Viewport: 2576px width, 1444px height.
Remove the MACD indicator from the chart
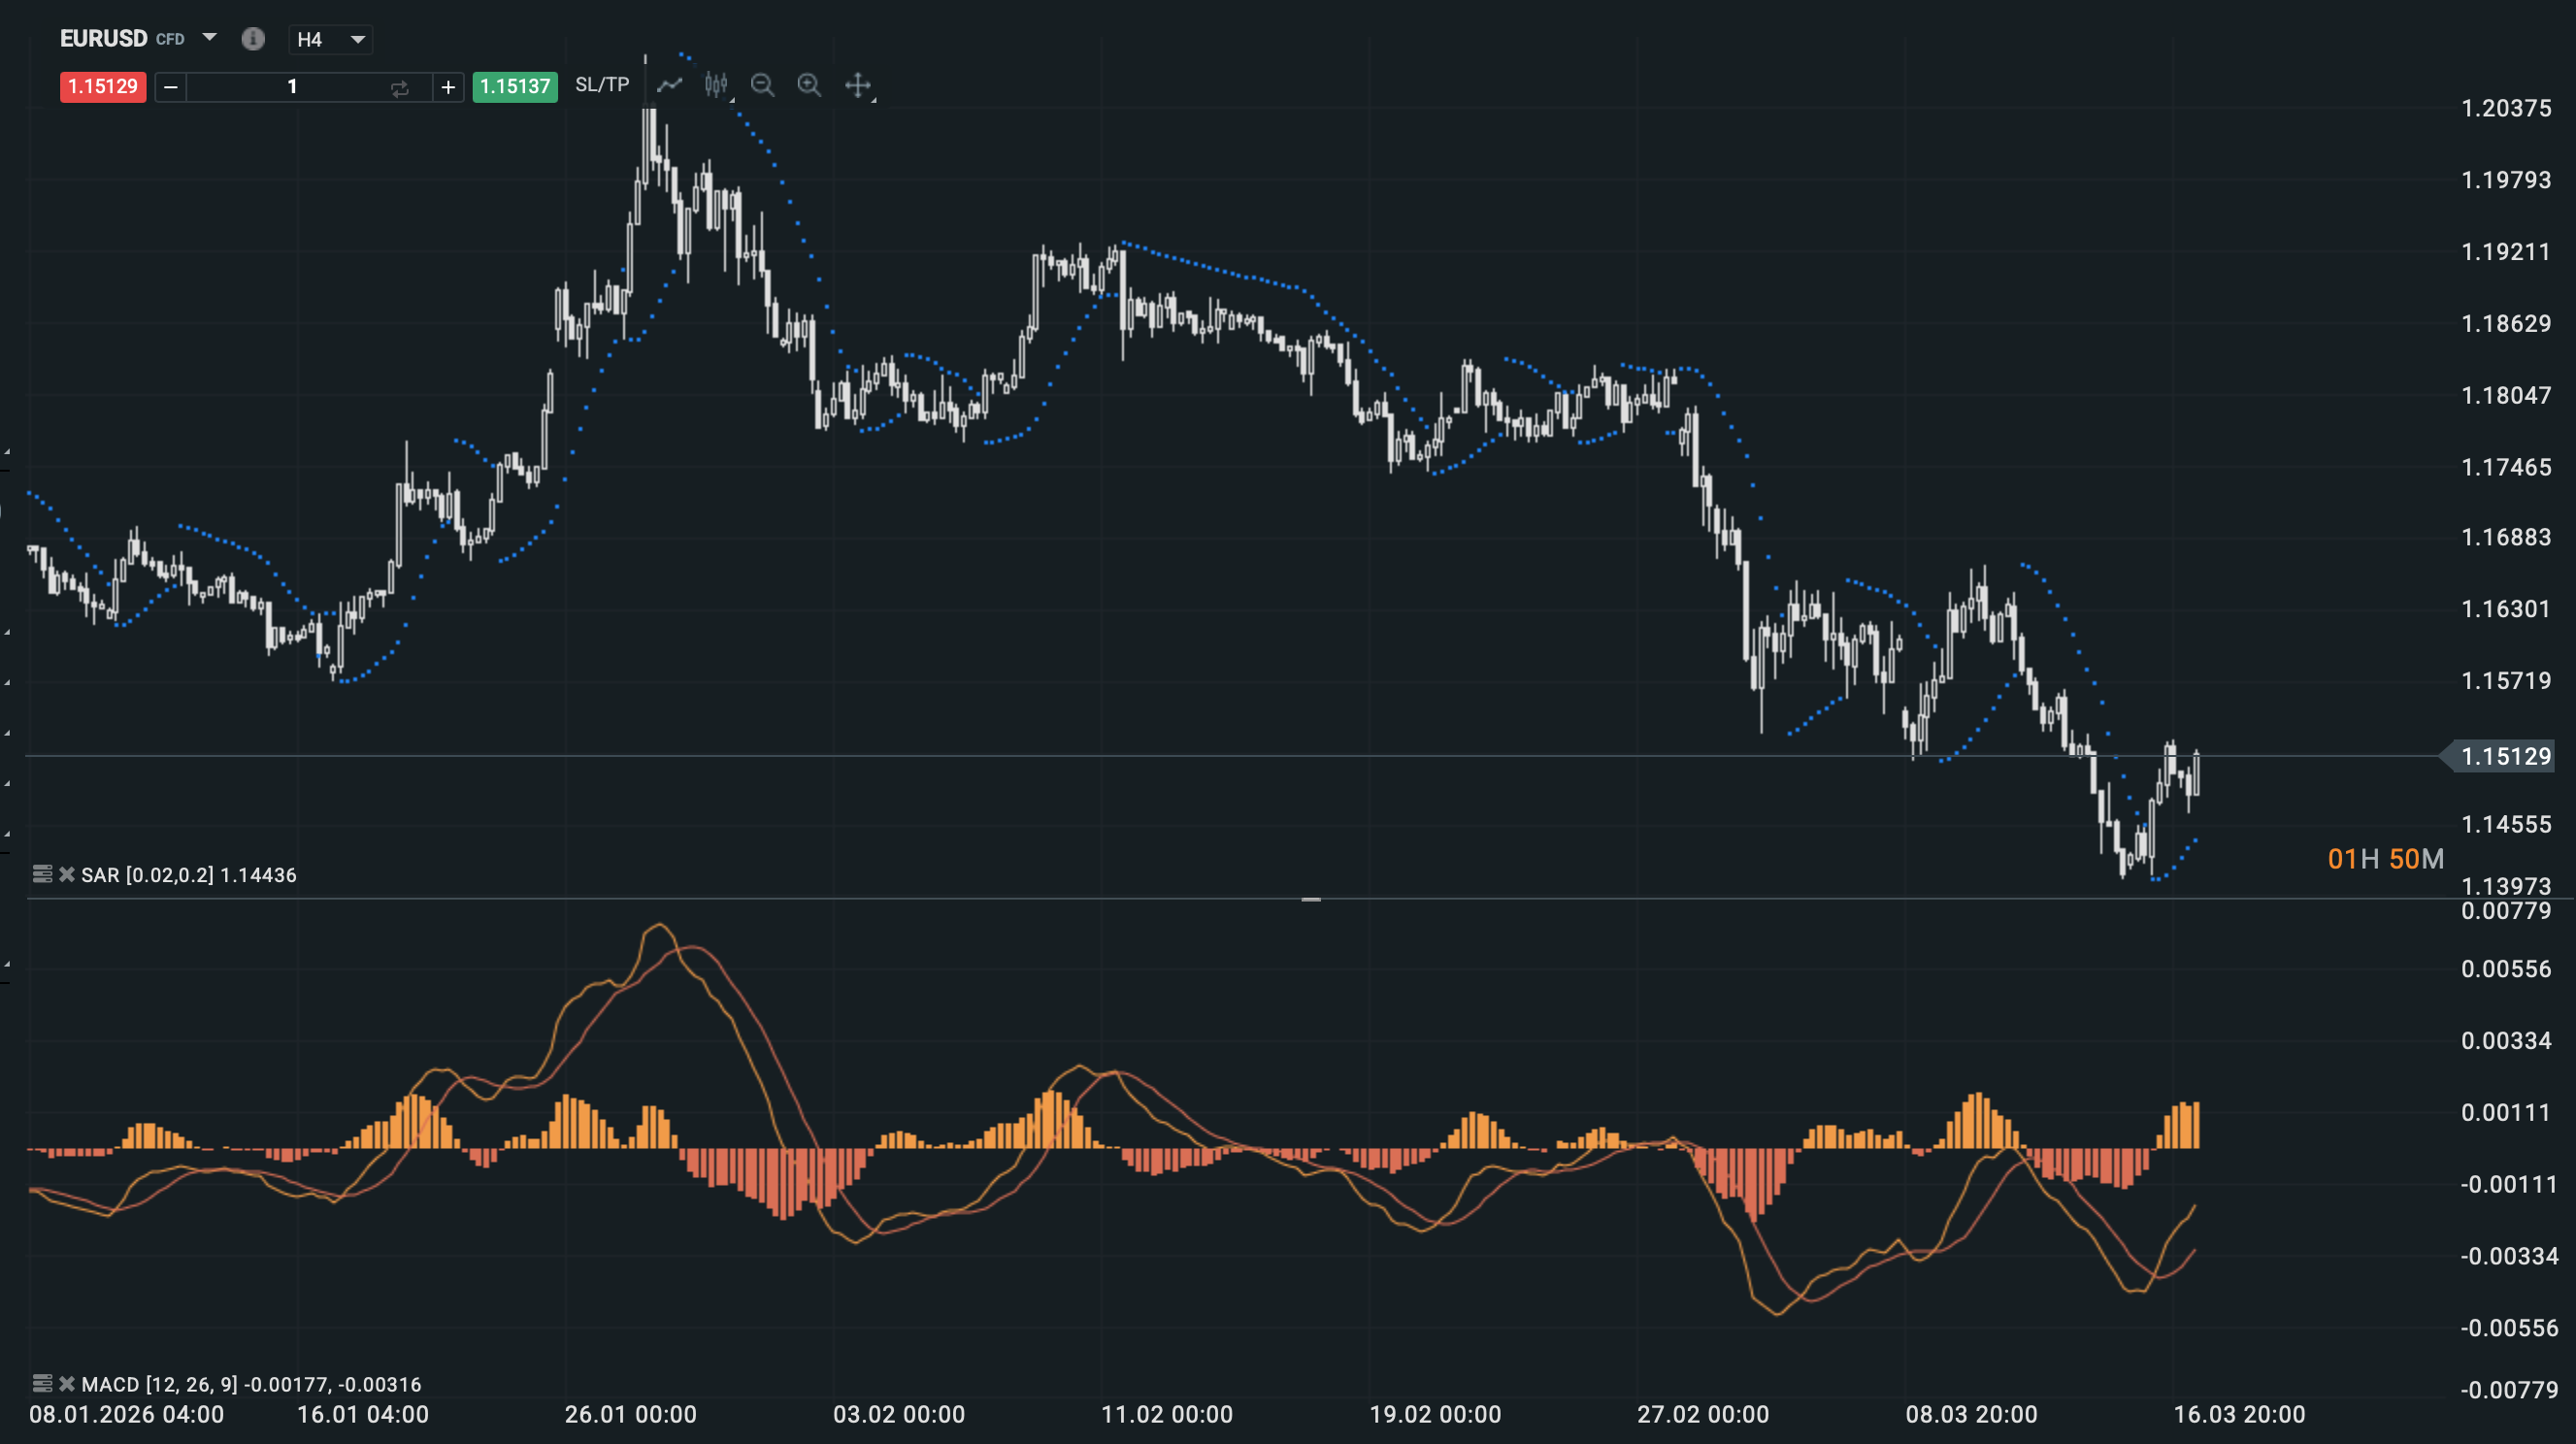(67, 1384)
